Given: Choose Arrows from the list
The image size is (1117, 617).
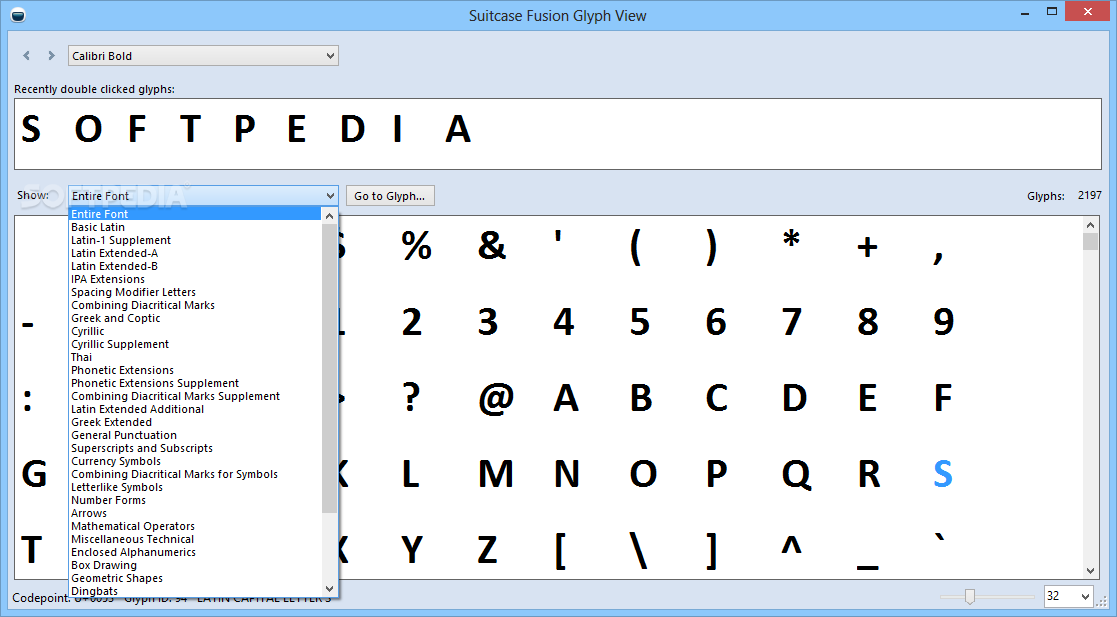Looking at the screenshot, I should tap(195, 513).
